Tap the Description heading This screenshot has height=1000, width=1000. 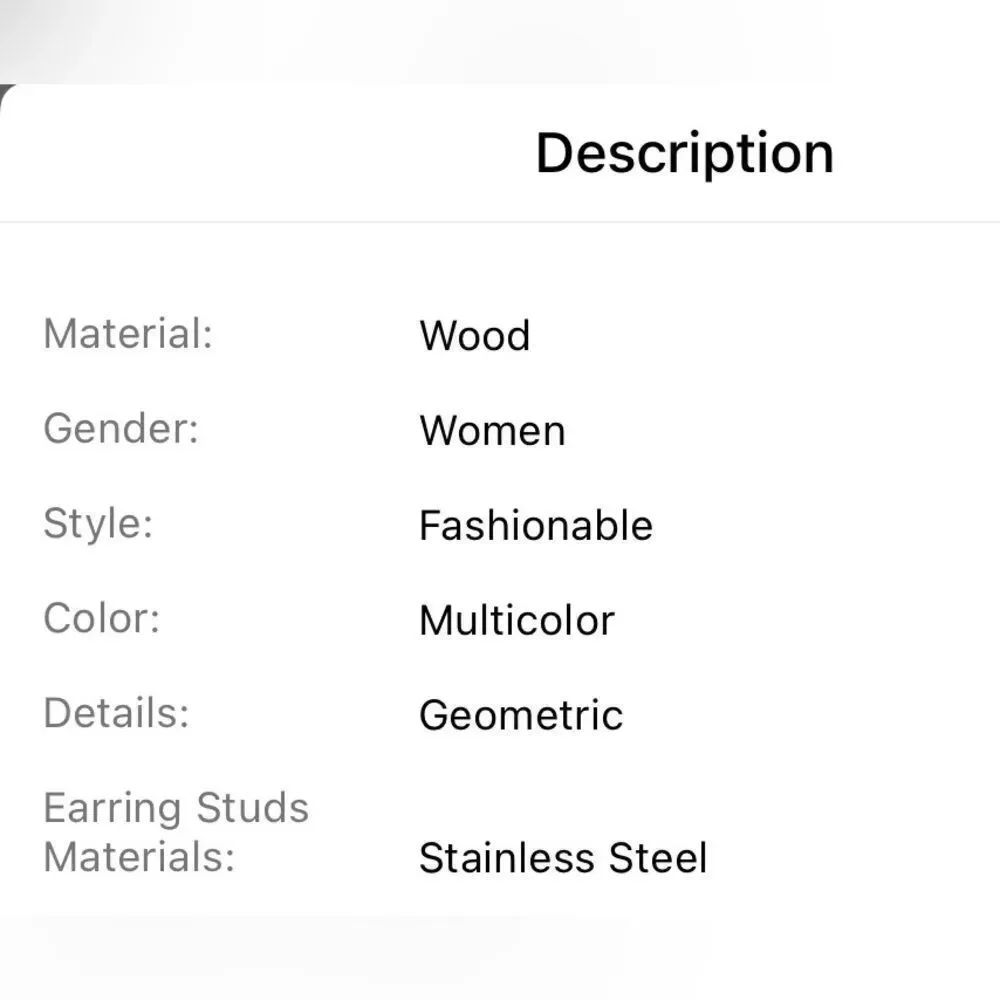[684, 153]
